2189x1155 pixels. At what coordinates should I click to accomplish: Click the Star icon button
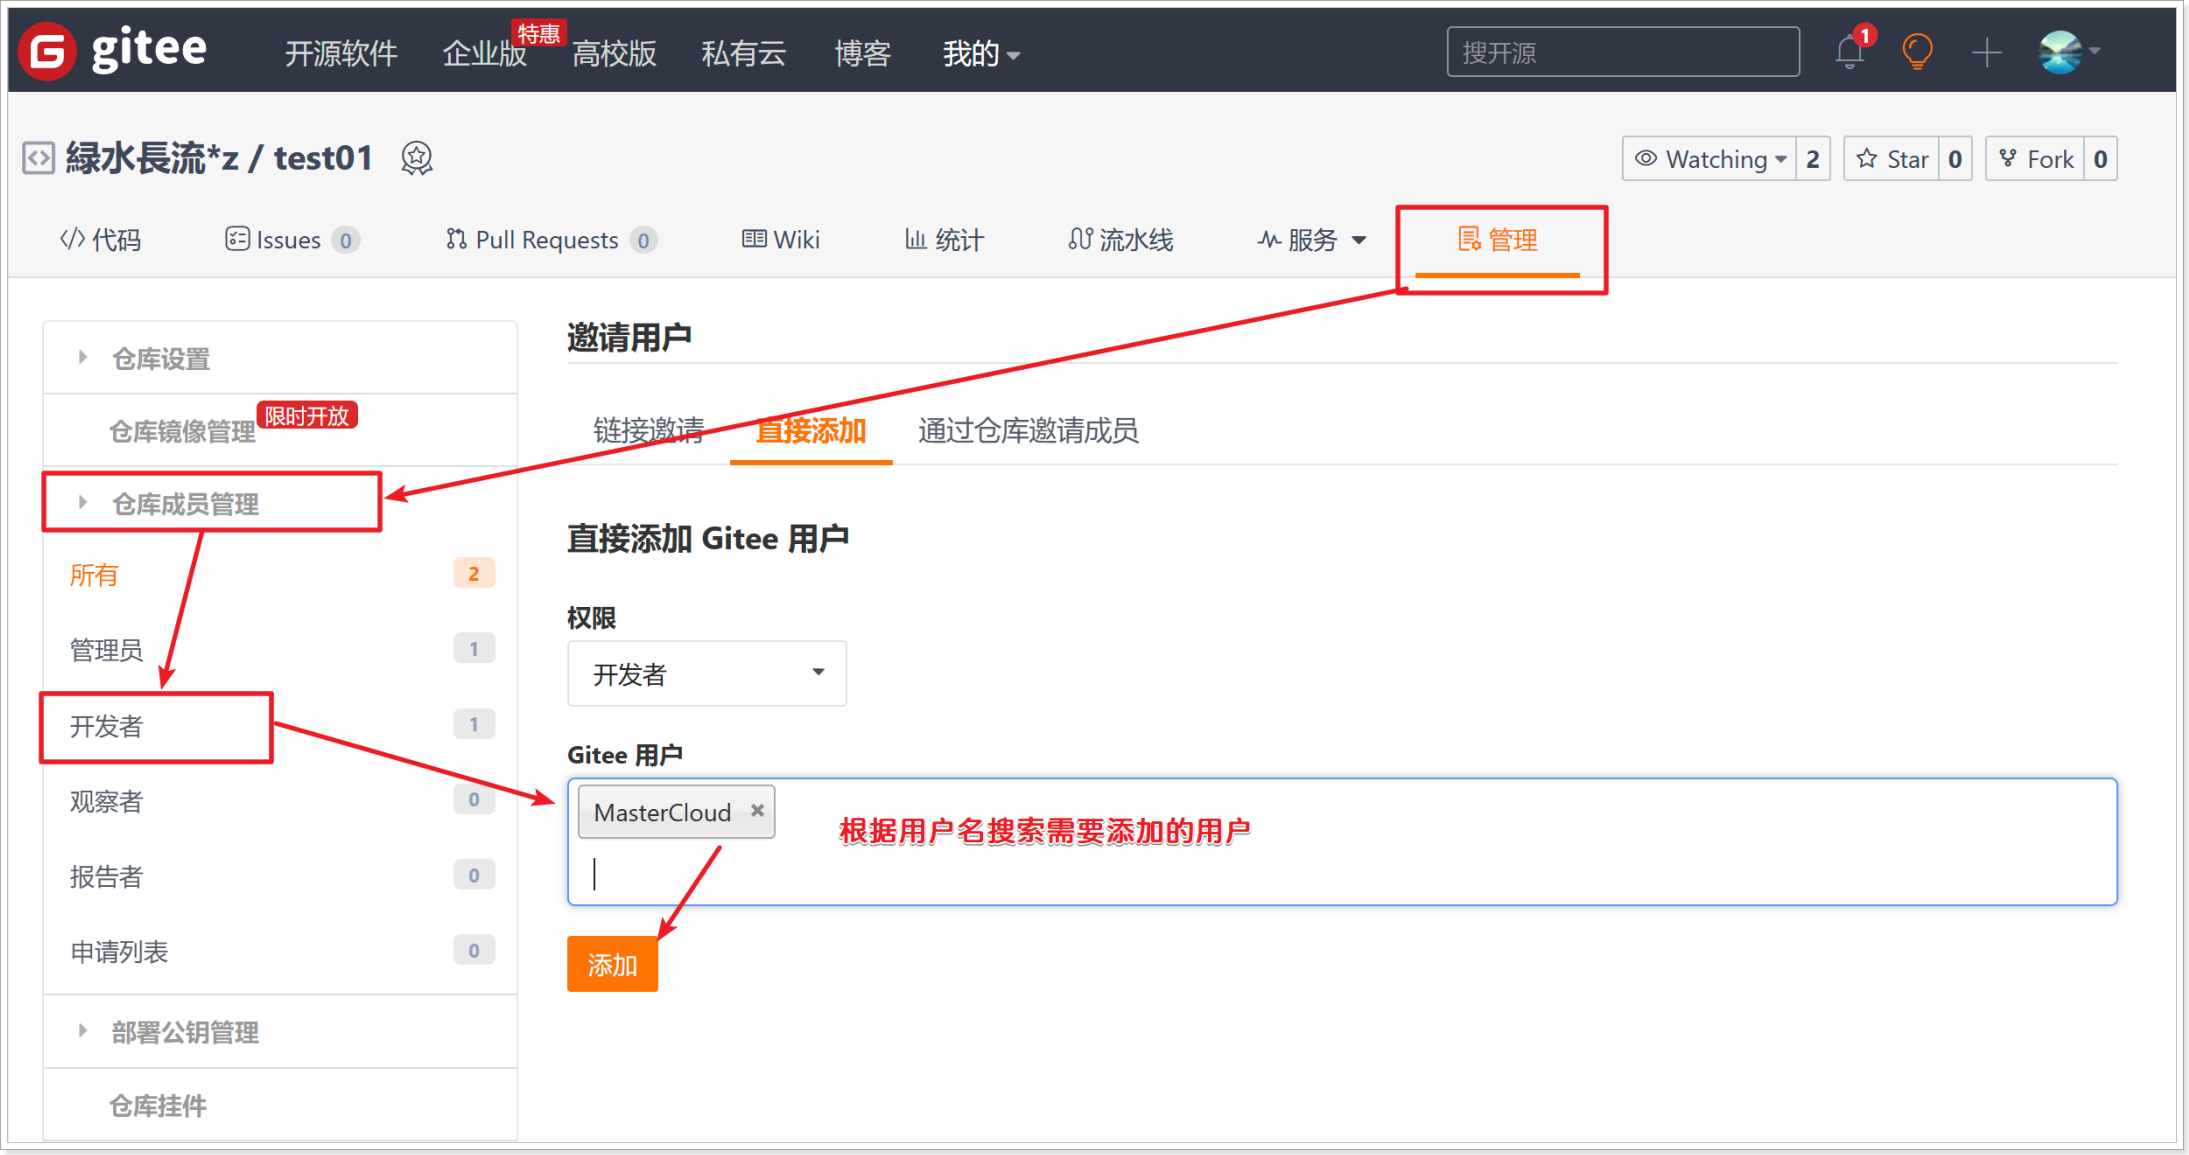click(1892, 159)
